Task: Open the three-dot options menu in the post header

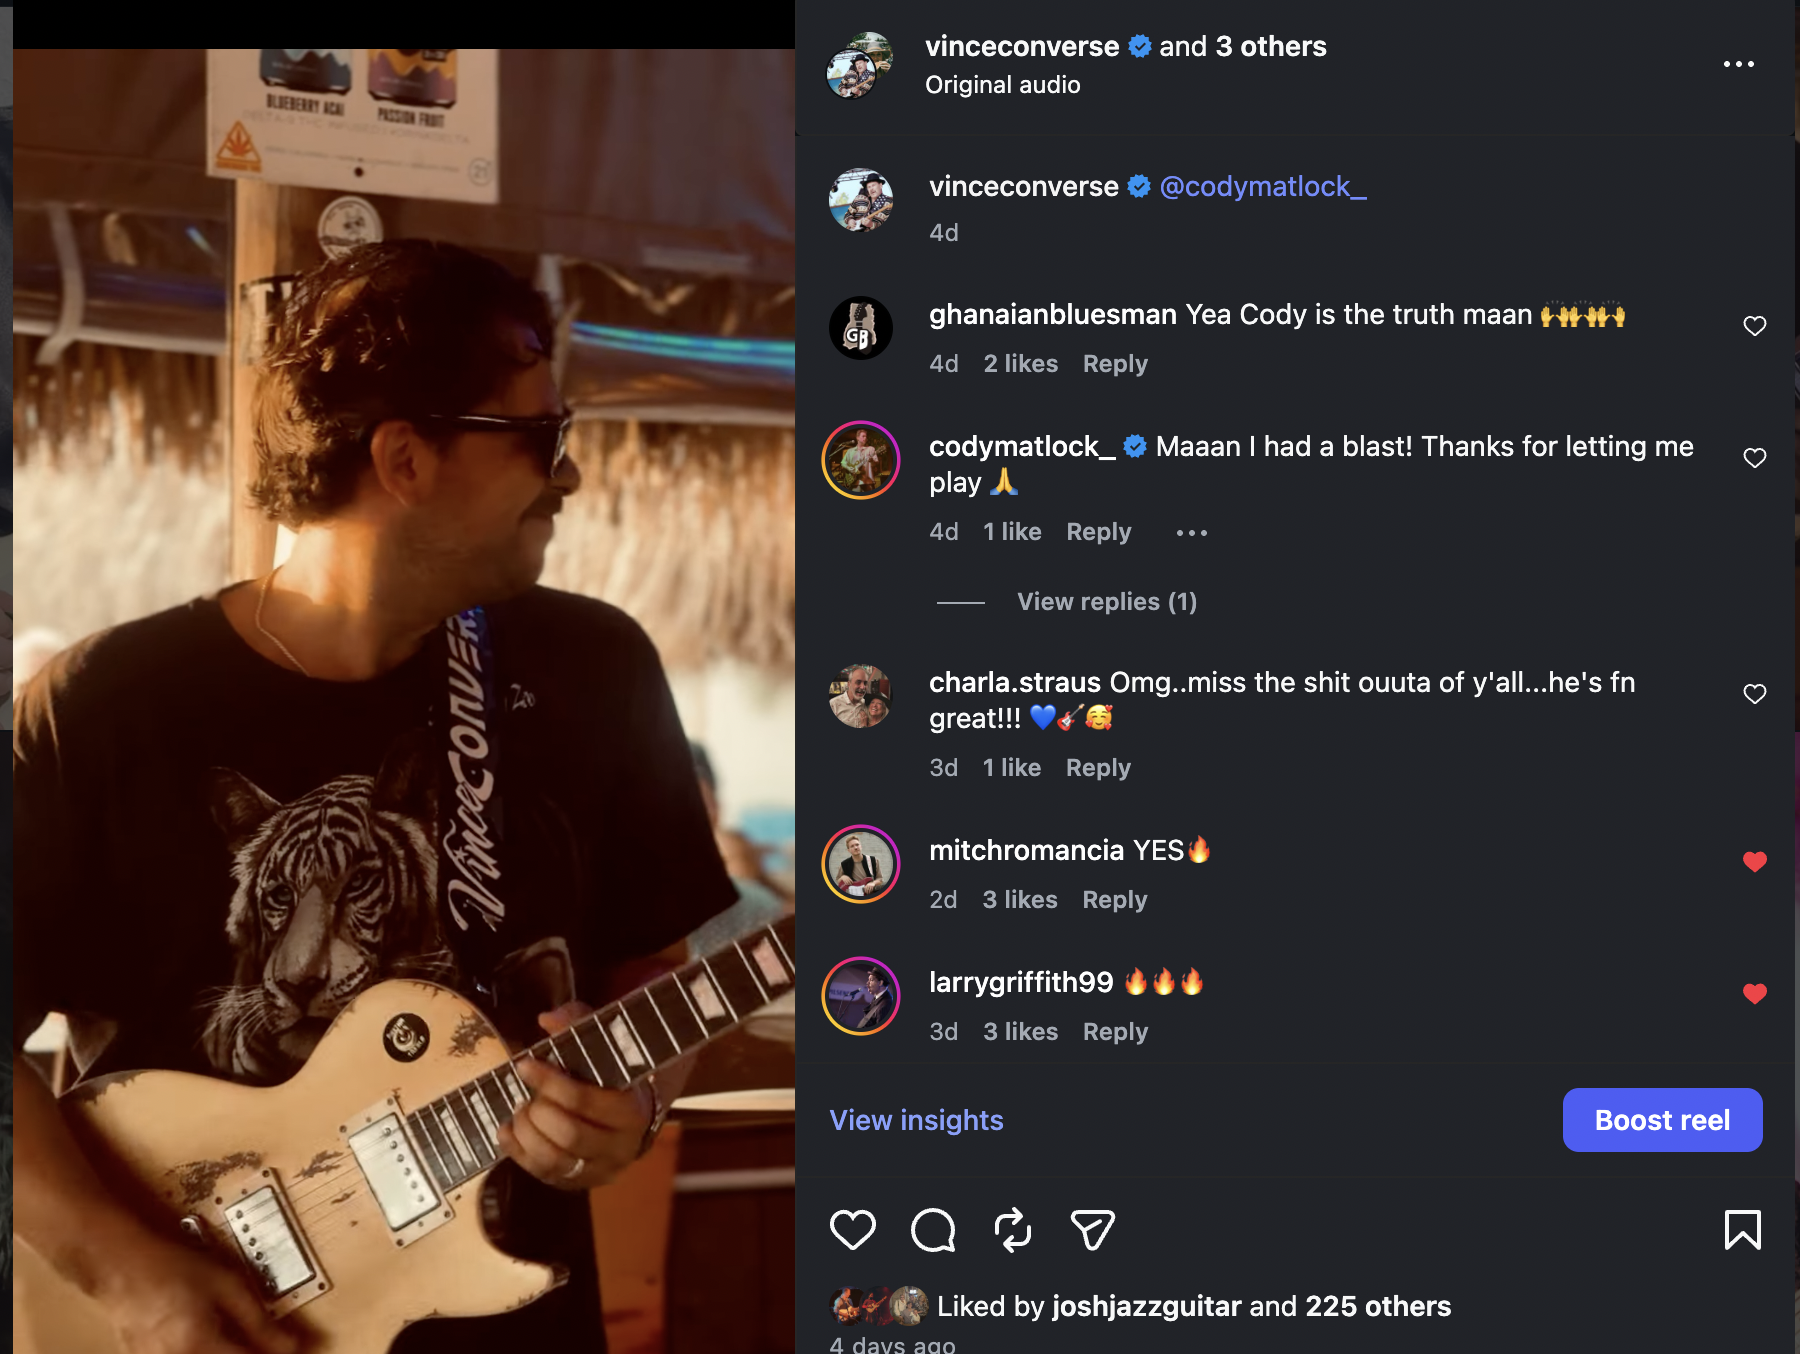Action: [x=1739, y=64]
